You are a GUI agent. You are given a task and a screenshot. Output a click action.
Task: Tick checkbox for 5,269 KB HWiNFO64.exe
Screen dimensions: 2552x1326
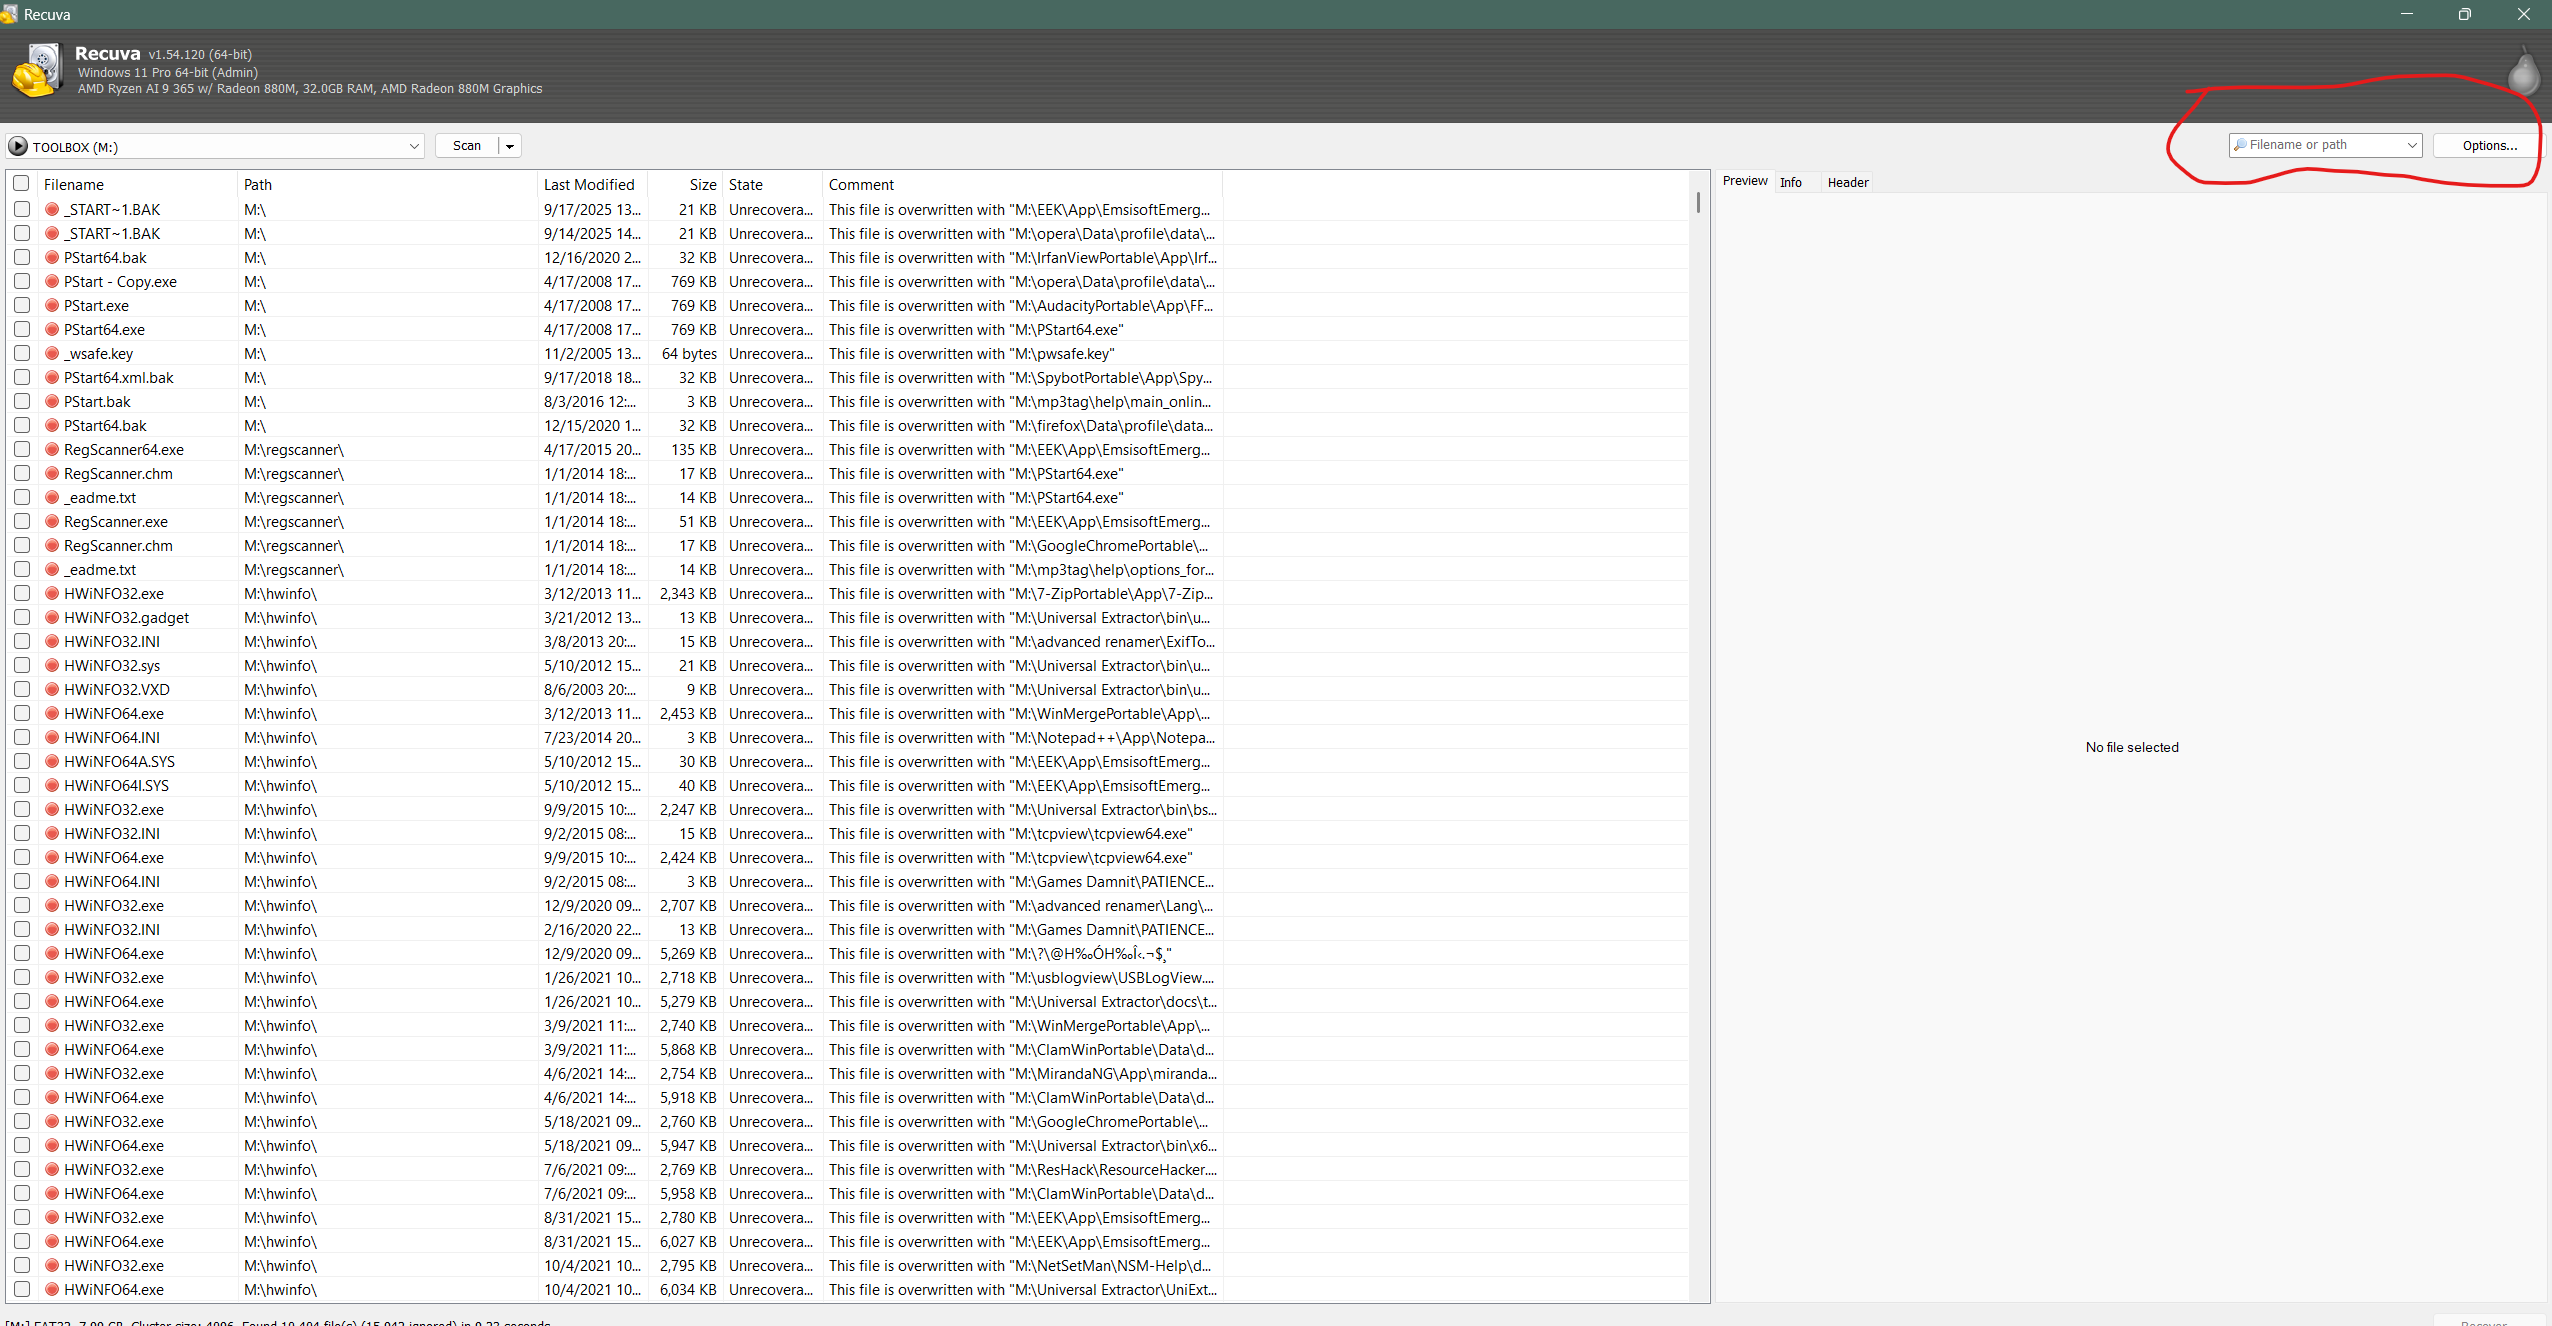(21, 954)
